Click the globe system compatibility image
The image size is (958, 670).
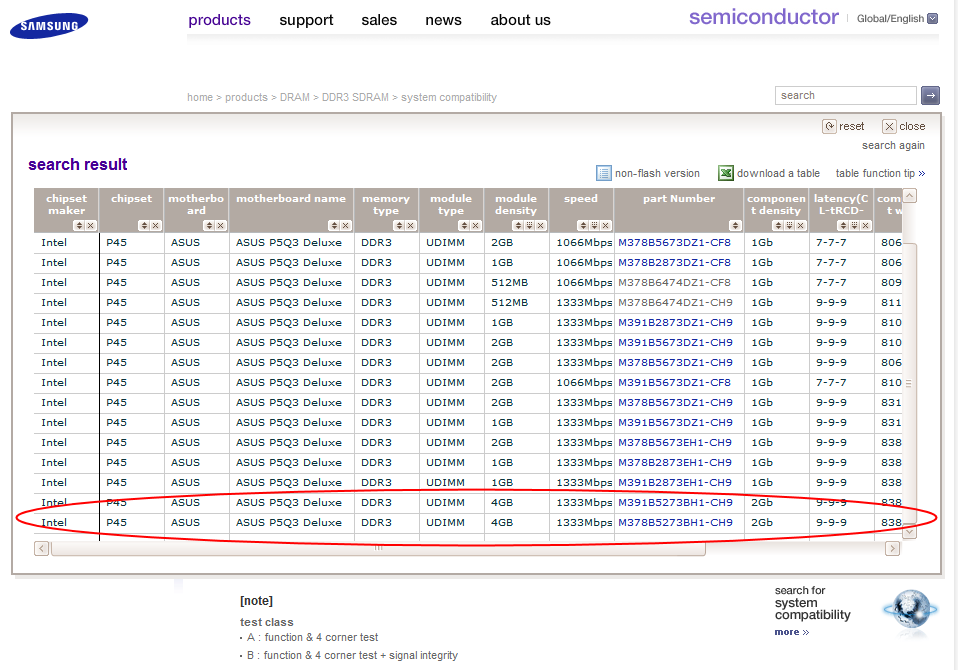pyautogui.click(x=910, y=610)
